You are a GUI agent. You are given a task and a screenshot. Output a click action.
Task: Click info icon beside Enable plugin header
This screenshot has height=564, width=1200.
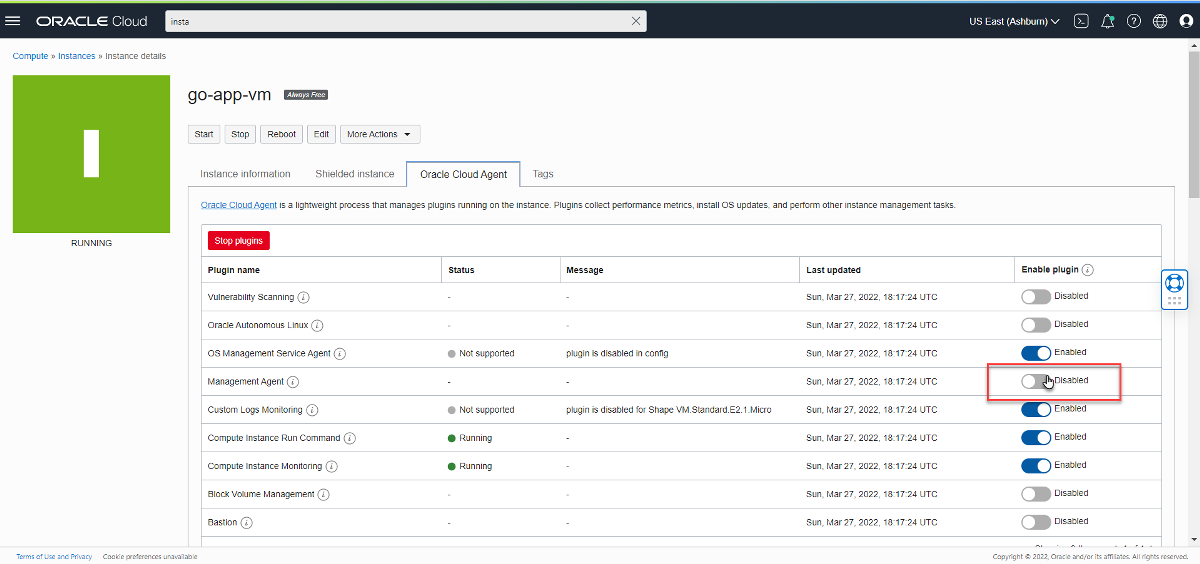[x=1087, y=270]
